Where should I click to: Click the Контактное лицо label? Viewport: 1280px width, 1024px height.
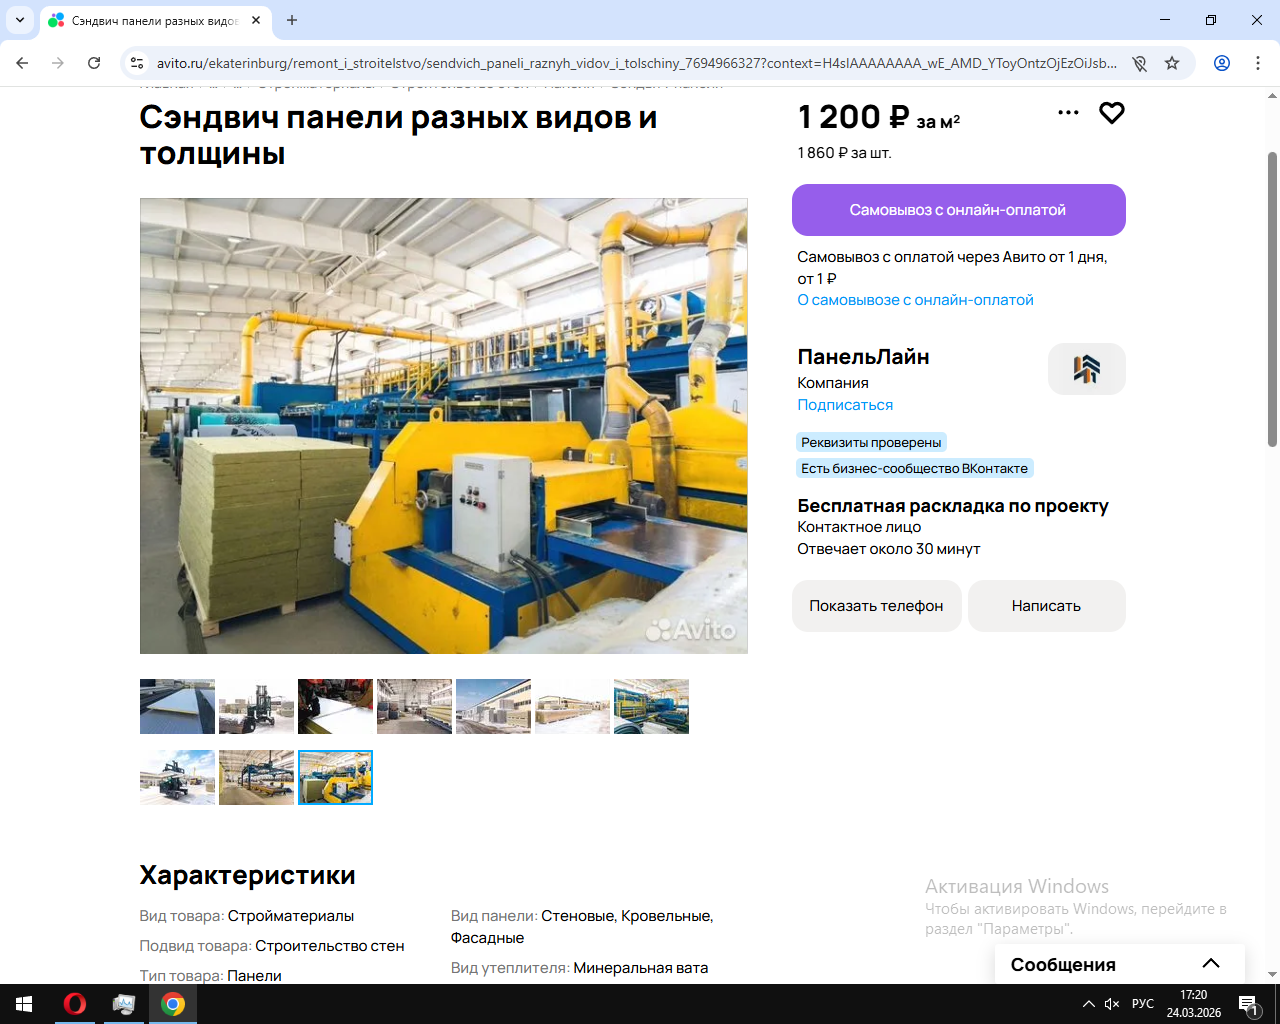tap(859, 527)
